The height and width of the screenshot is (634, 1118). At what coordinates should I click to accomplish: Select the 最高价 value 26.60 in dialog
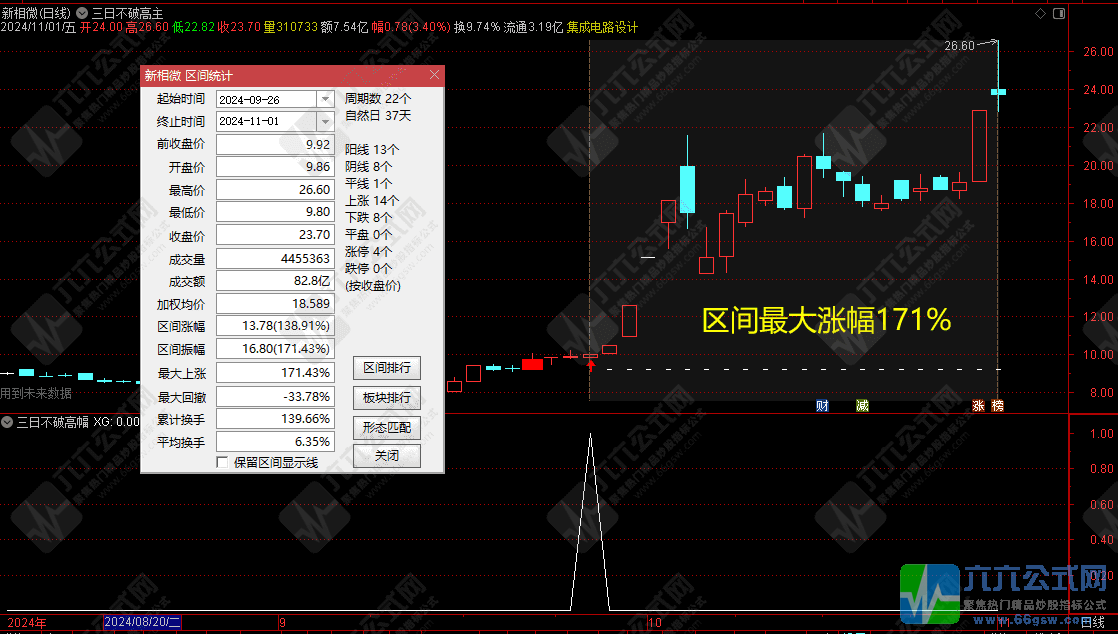(x=275, y=190)
